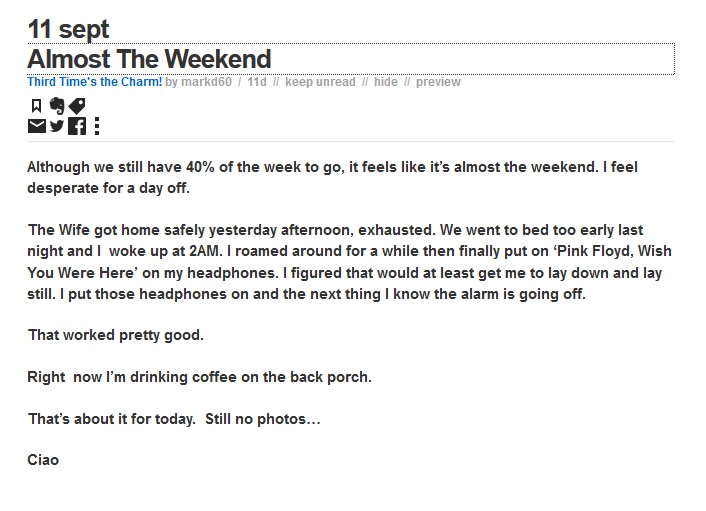The image size is (706, 511).
Task: Save article to Evernote elephant icon
Action: pyautogui.click(x=57, y=106)
